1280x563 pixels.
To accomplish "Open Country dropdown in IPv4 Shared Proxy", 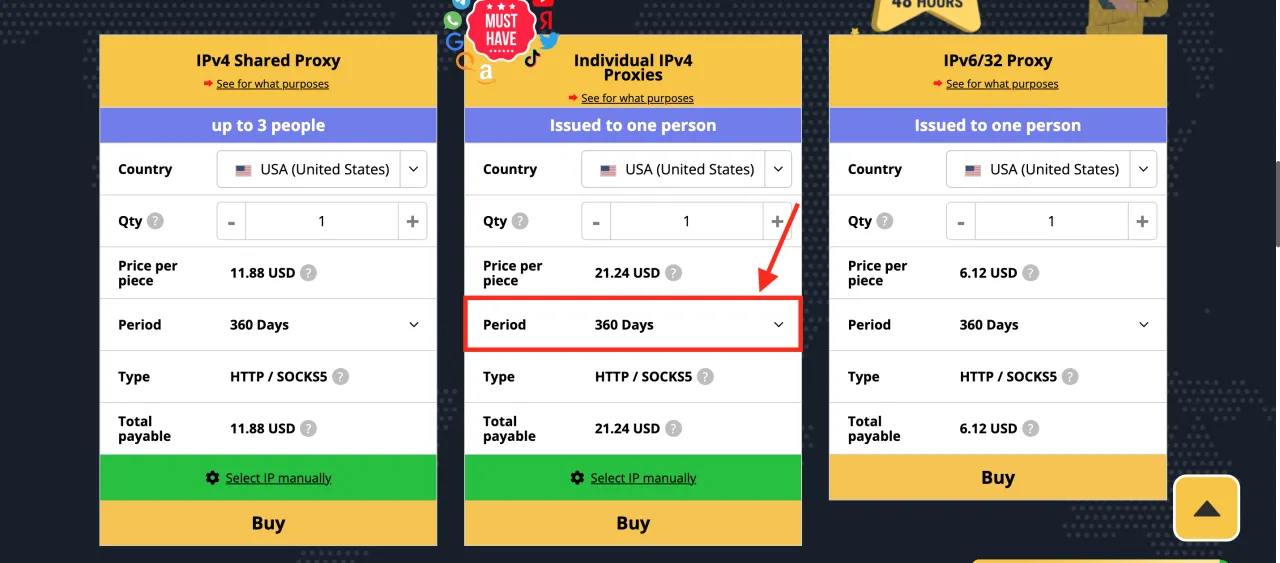I will click(322, 169).
